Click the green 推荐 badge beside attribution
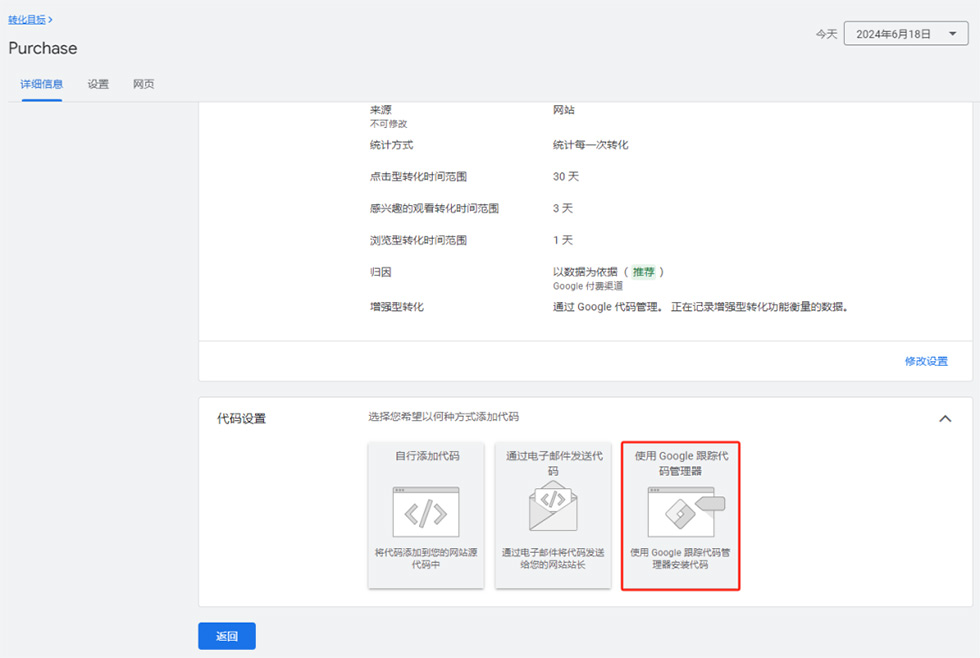The image size is (980, 658). click(x=644, y=272)
